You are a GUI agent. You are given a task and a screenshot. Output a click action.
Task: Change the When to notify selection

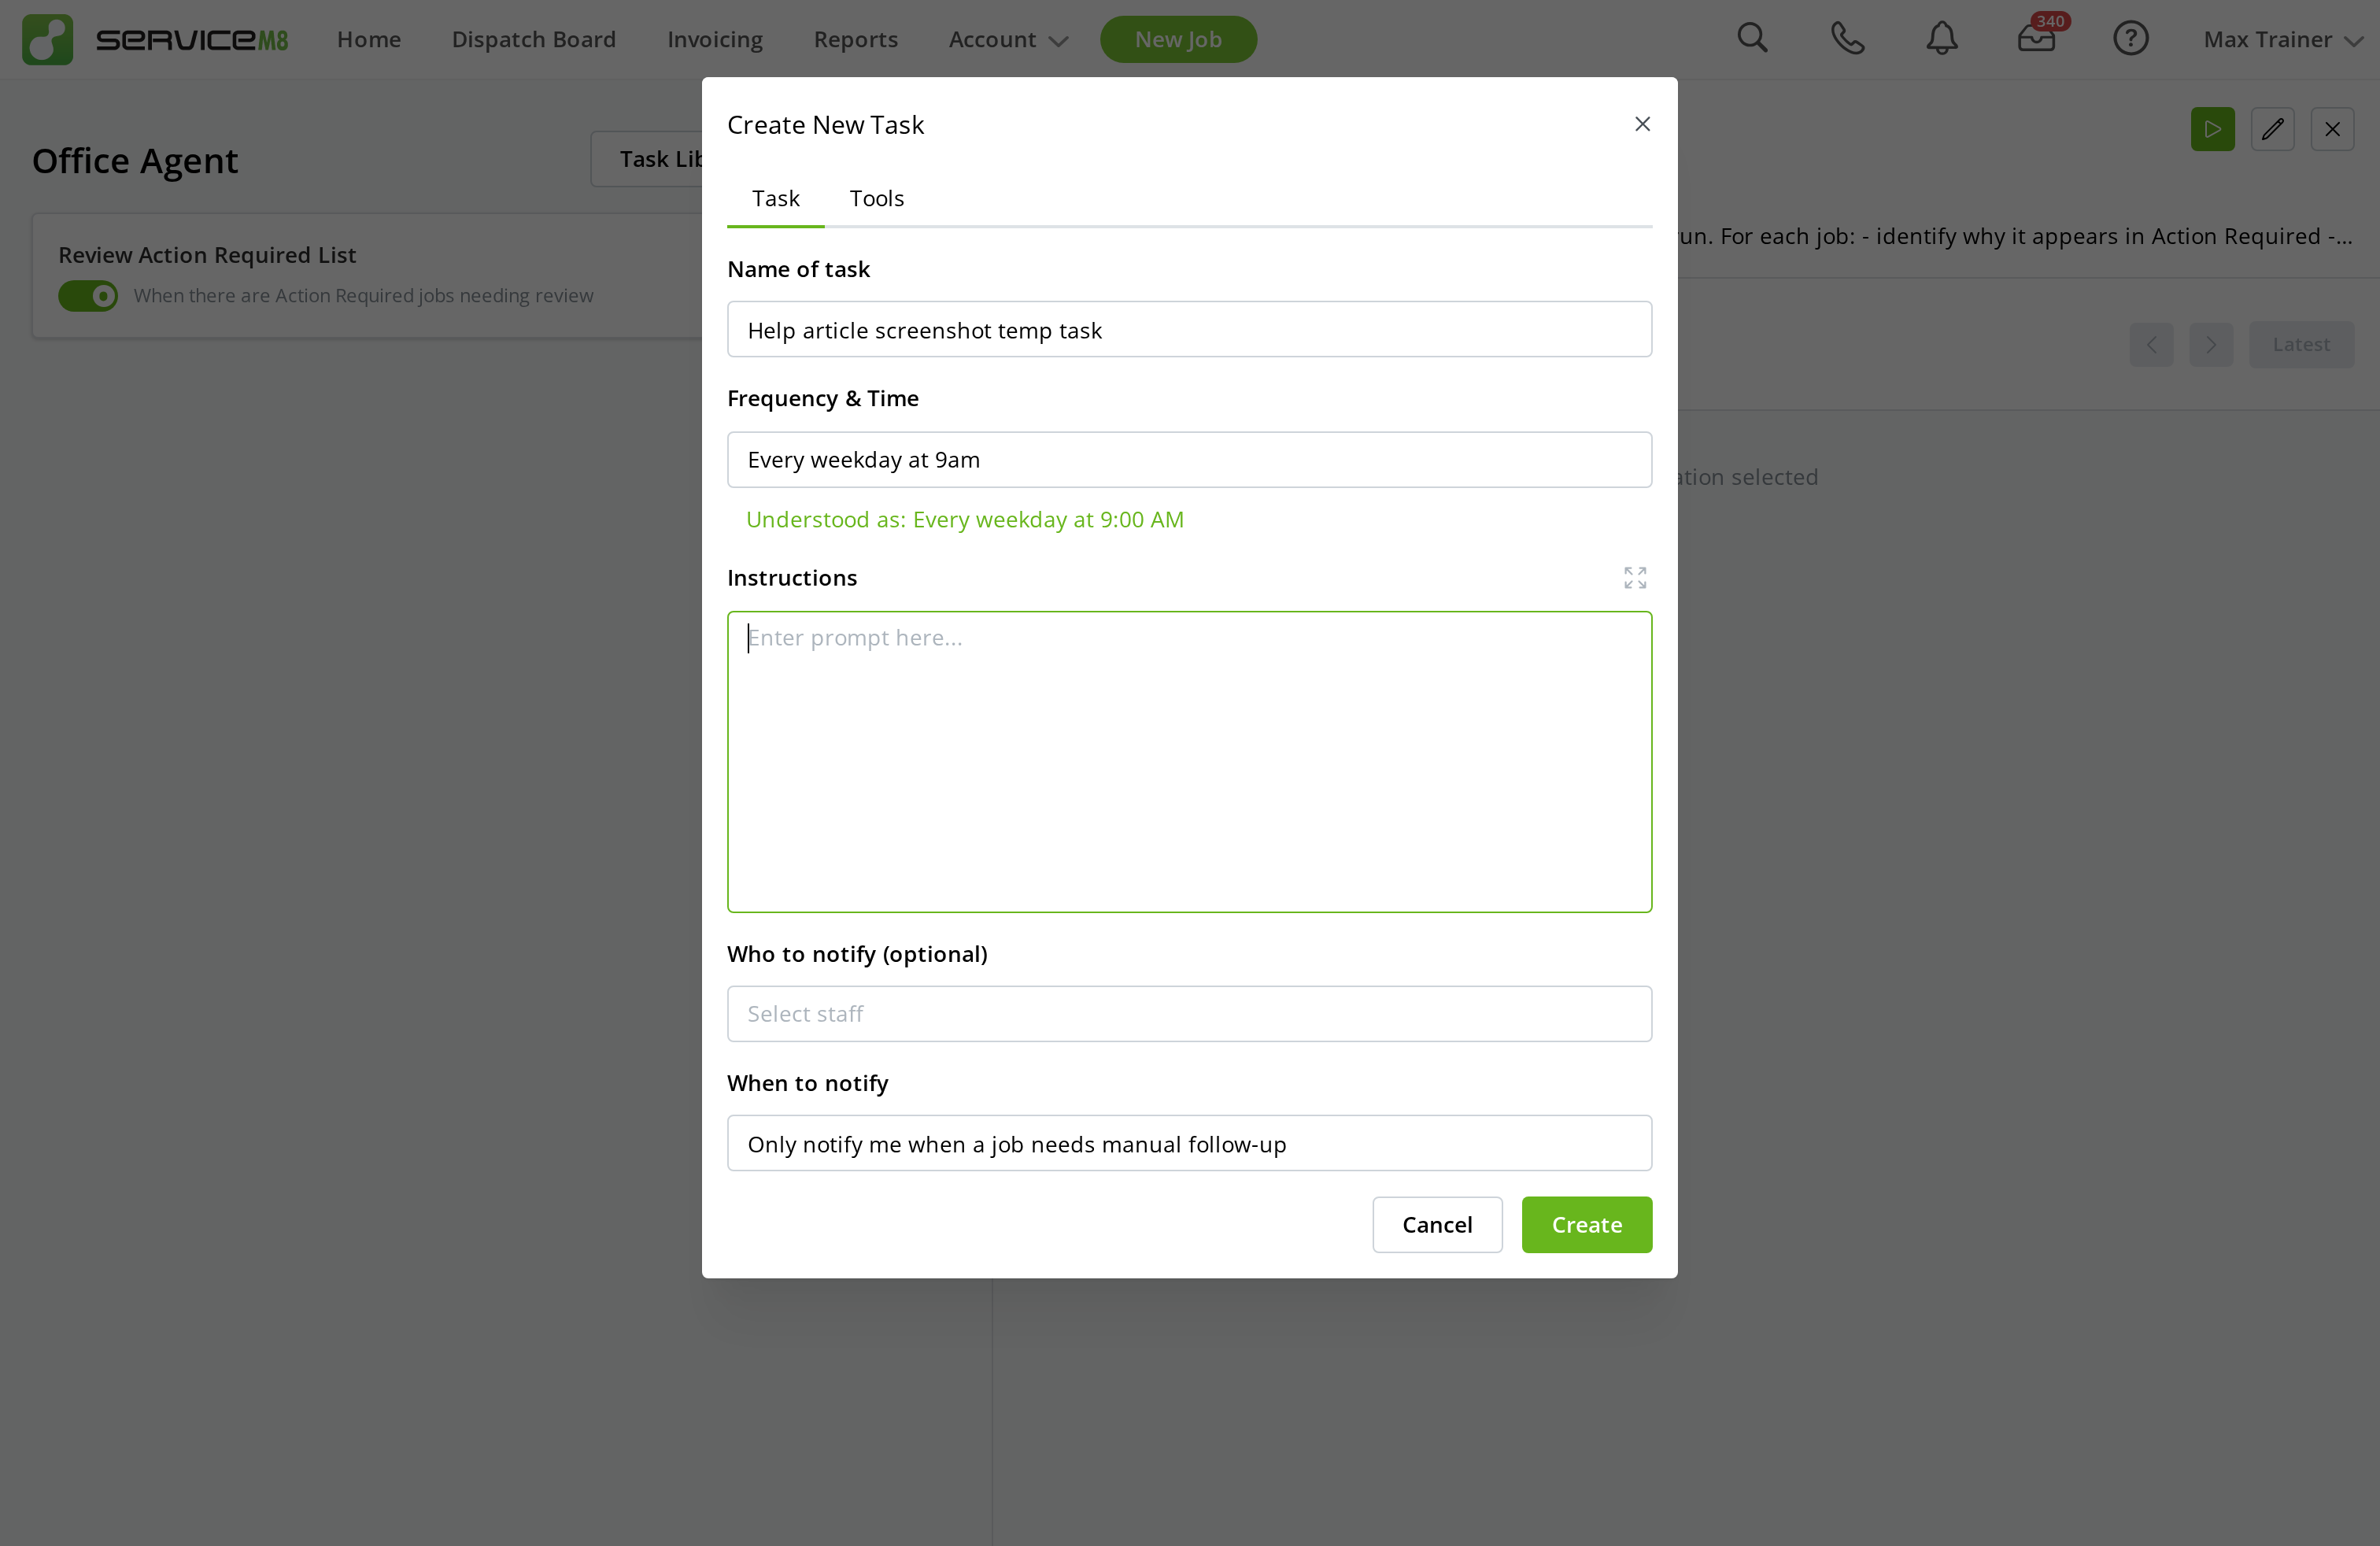(1189, 1143)
